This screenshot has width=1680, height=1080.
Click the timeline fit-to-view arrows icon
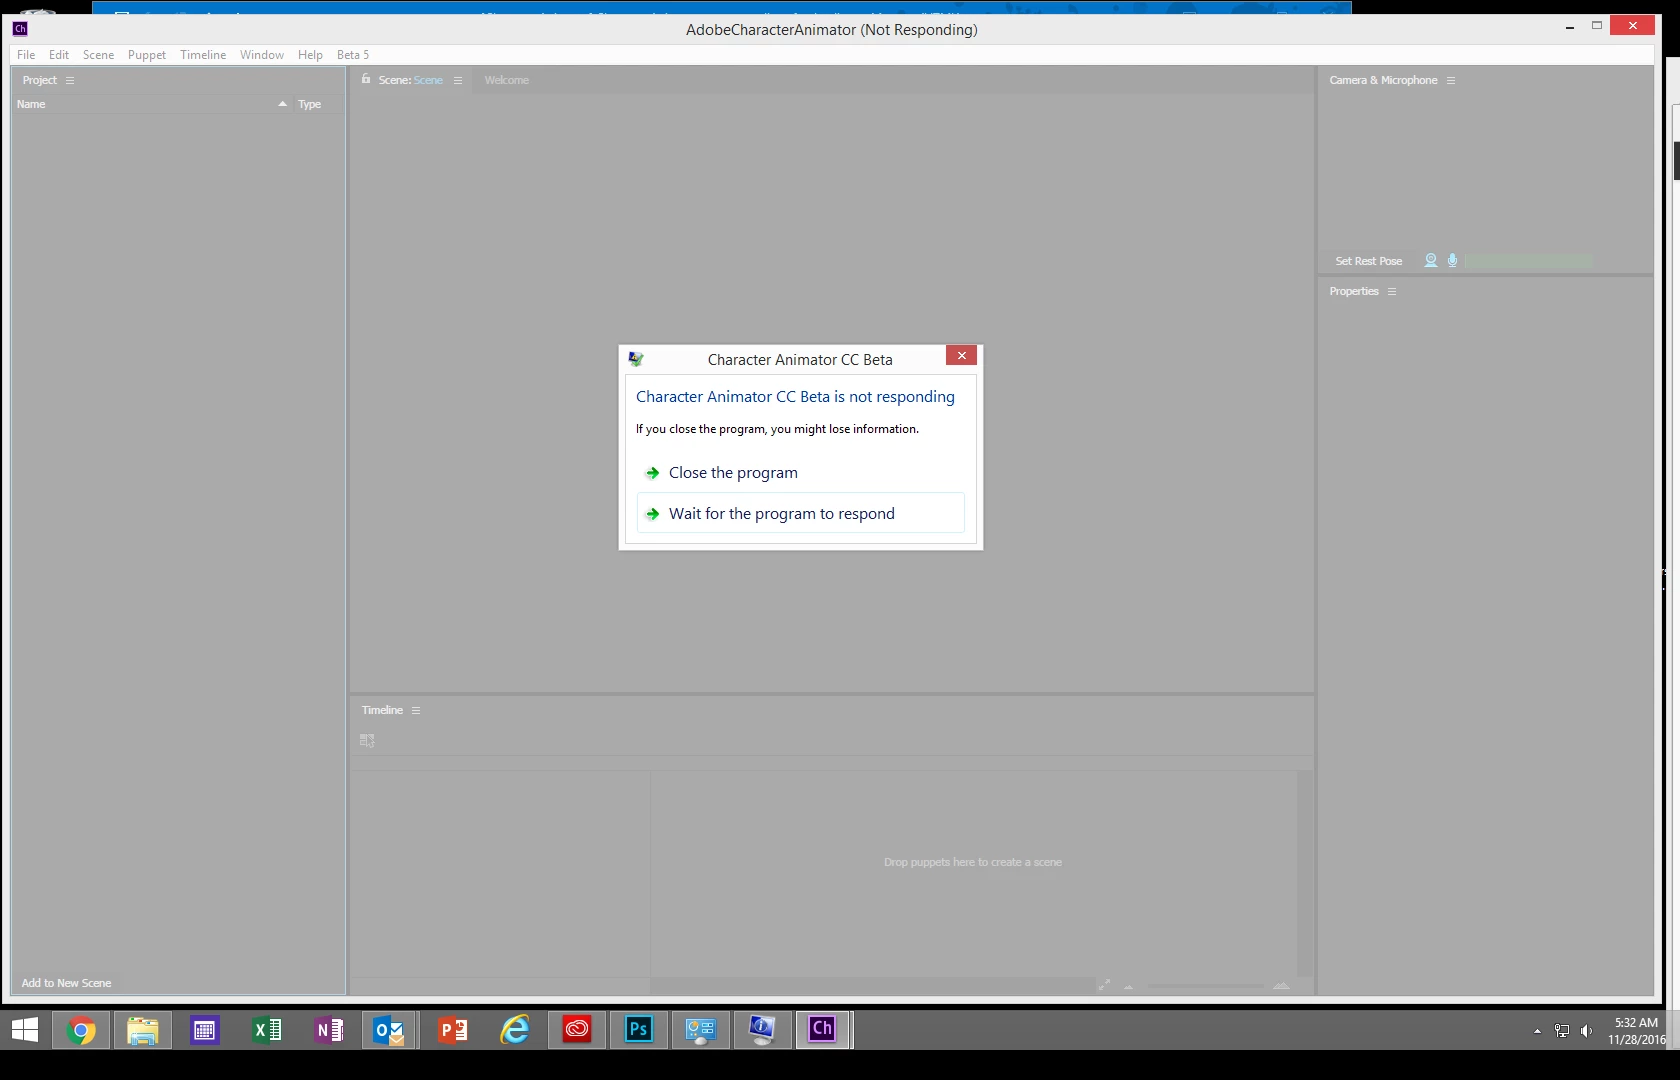1104,985
